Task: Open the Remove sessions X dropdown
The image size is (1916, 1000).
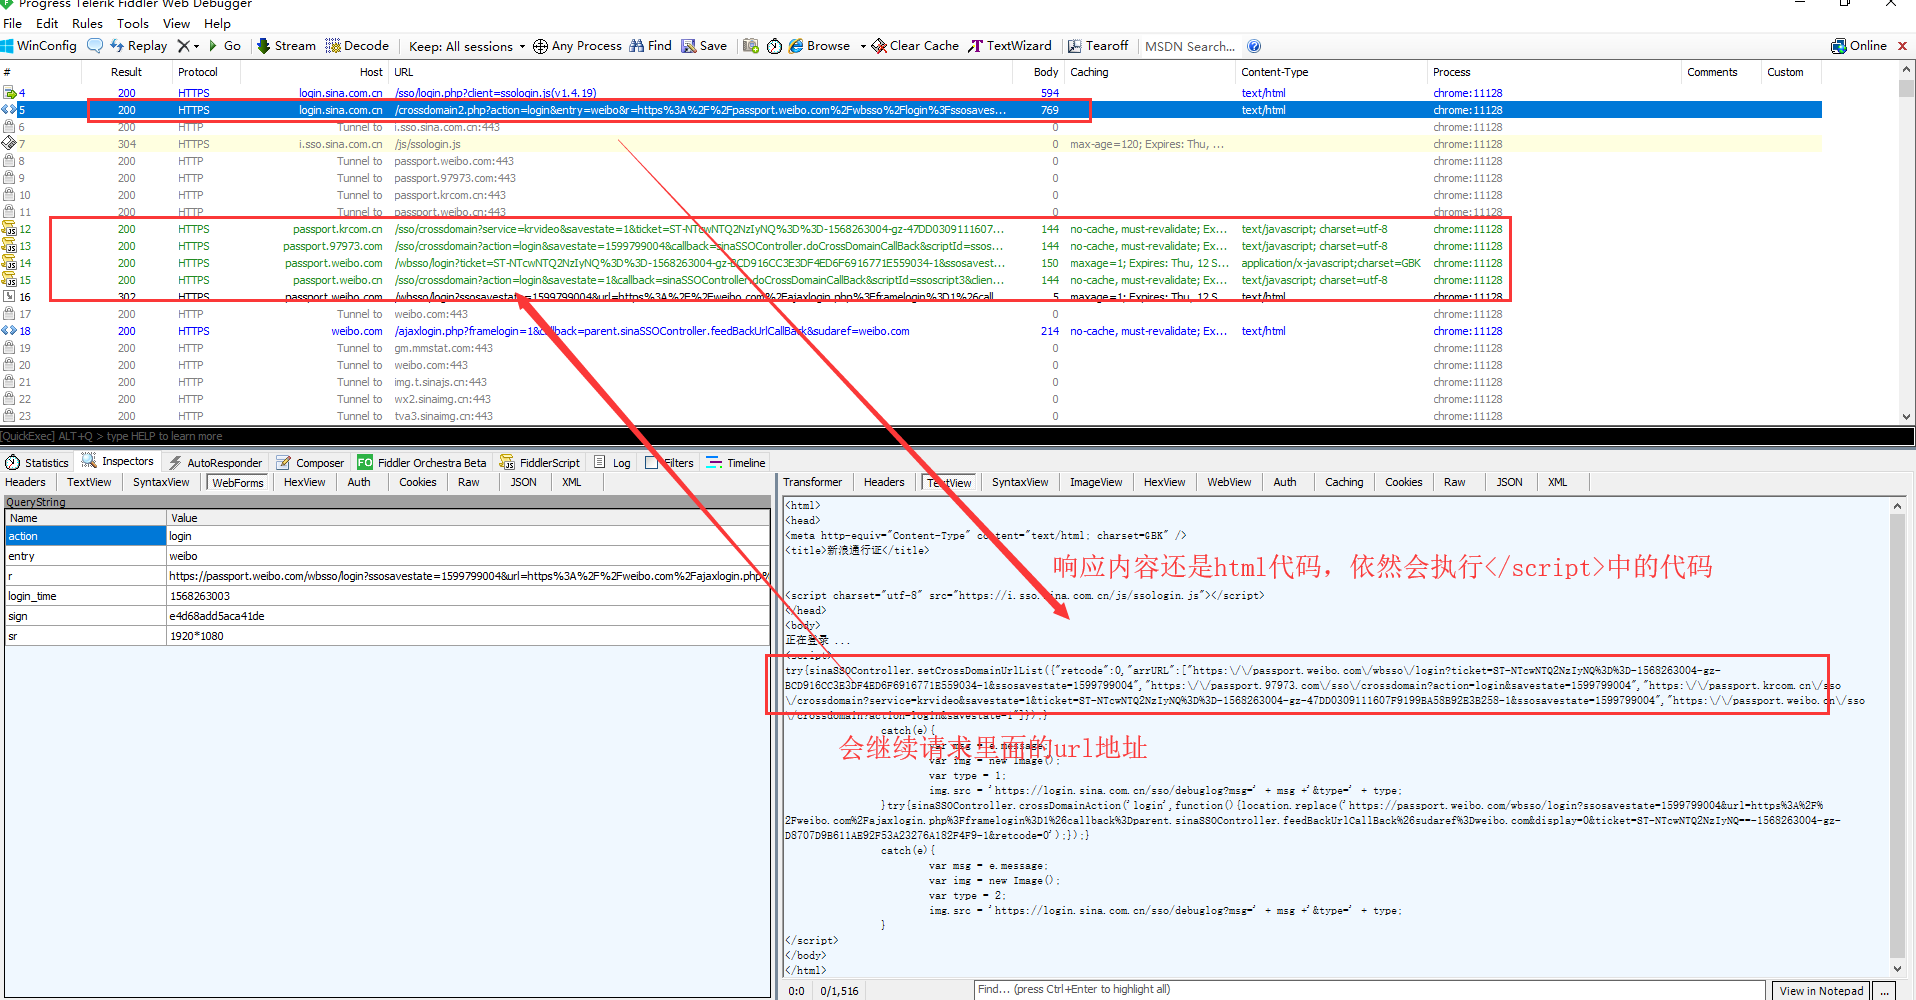Action: click(x=188, y=46)
